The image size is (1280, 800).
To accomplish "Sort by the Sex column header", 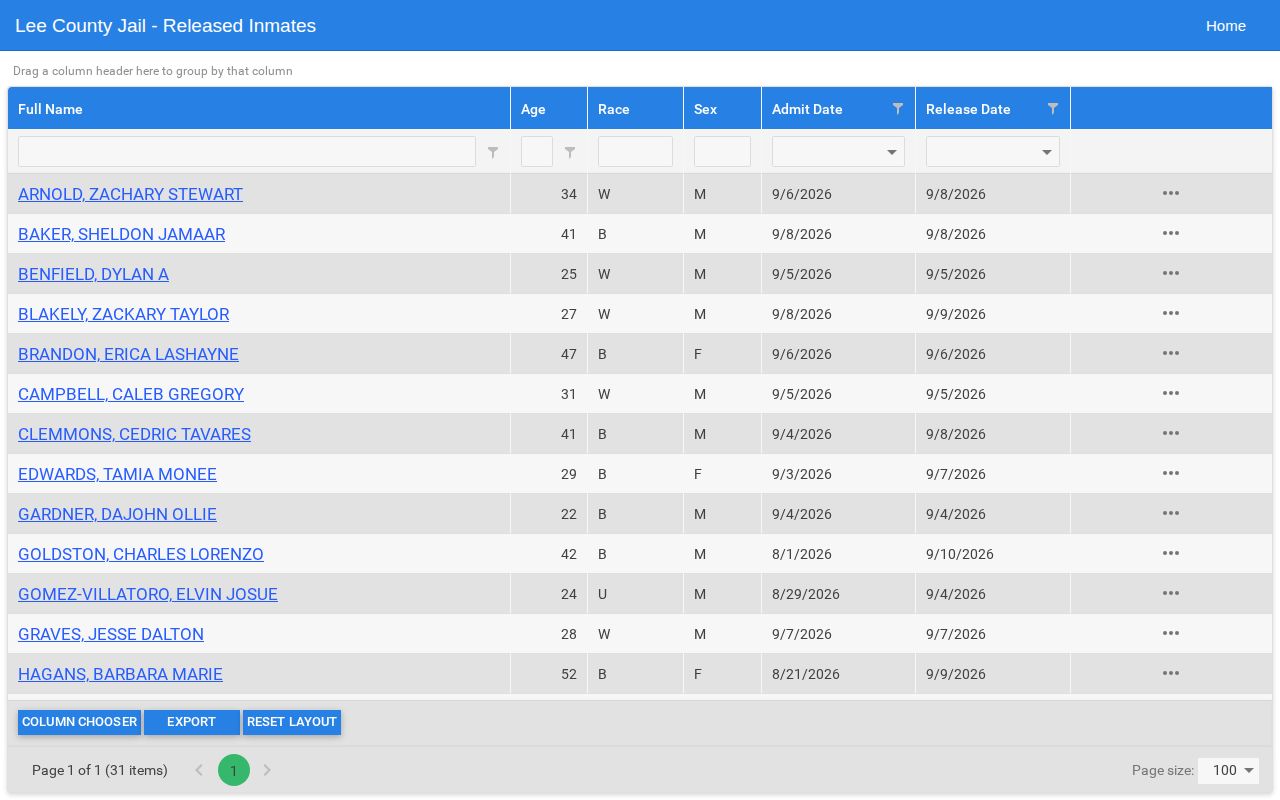I will point(723,108).
